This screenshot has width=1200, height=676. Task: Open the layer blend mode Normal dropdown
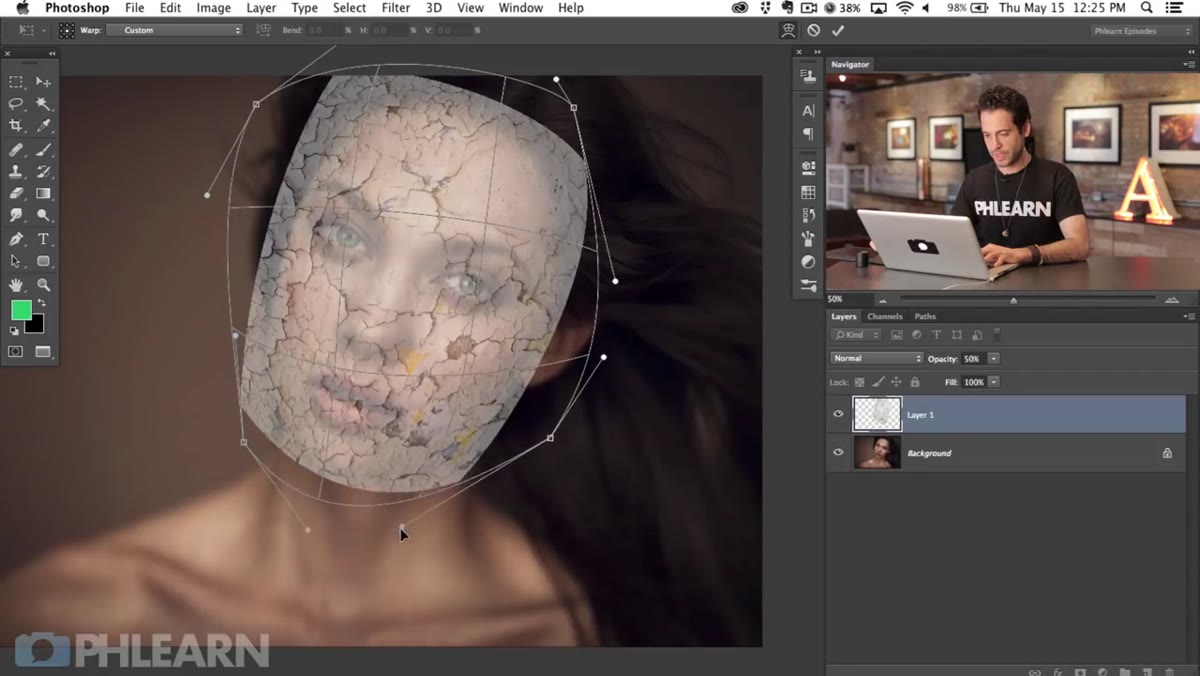click(x=876, y=358)
